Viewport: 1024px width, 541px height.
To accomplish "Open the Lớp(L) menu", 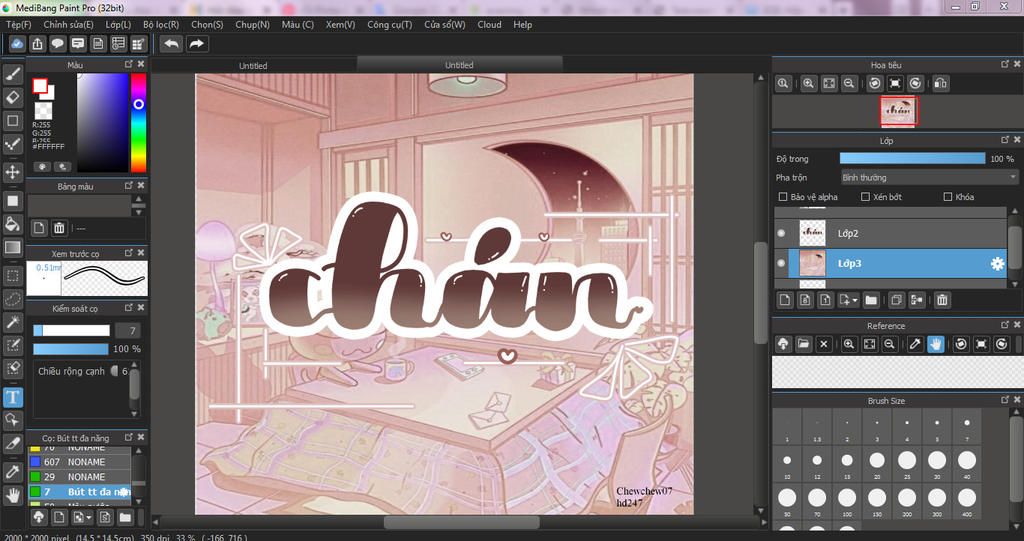I will [118, 24].
